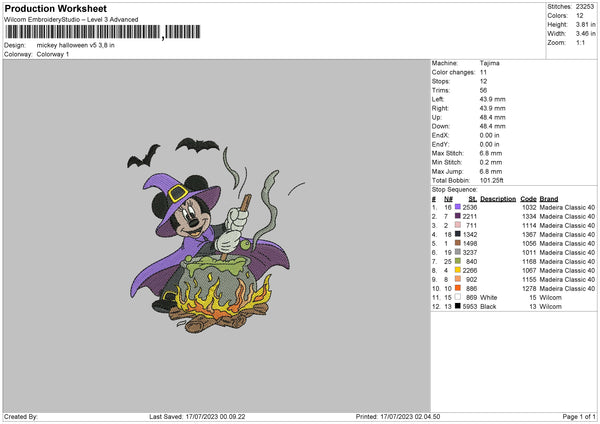The image size is (600, 424).
Task: Click the green swatch for code 1168
Action: point(458,261)
